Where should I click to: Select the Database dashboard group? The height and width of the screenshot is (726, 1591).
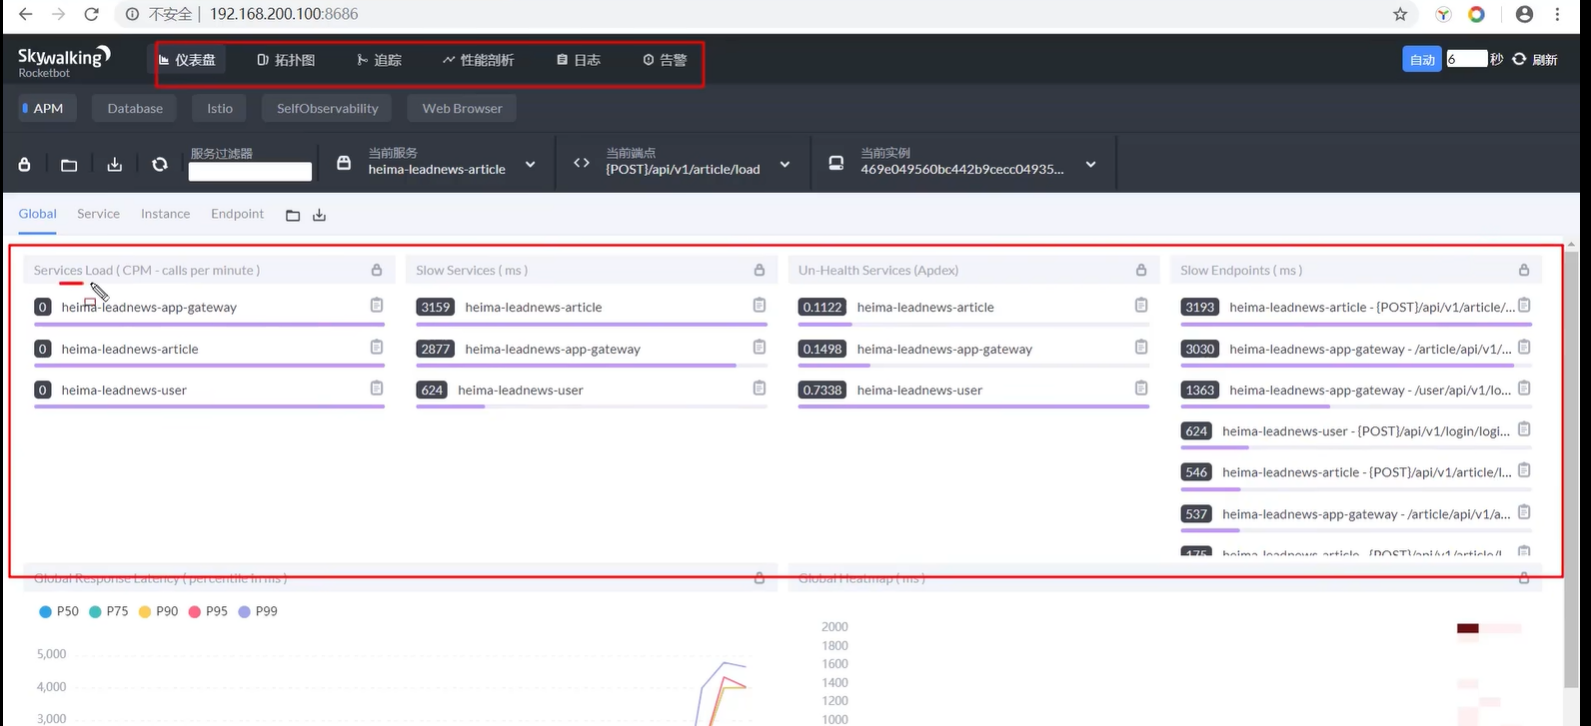[135, 108]
